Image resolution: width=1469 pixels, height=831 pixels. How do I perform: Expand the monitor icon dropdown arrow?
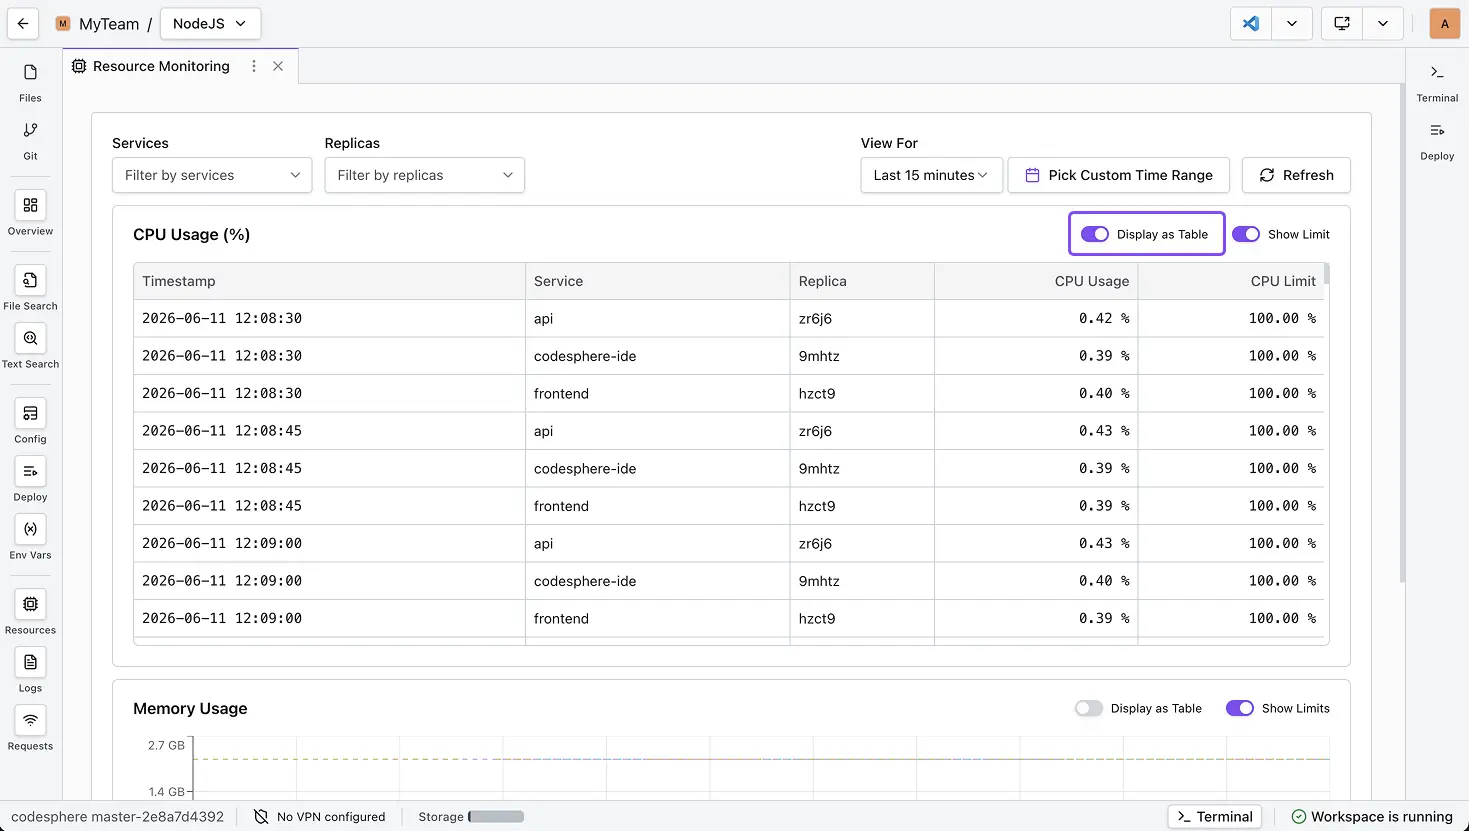(1383, 23)
